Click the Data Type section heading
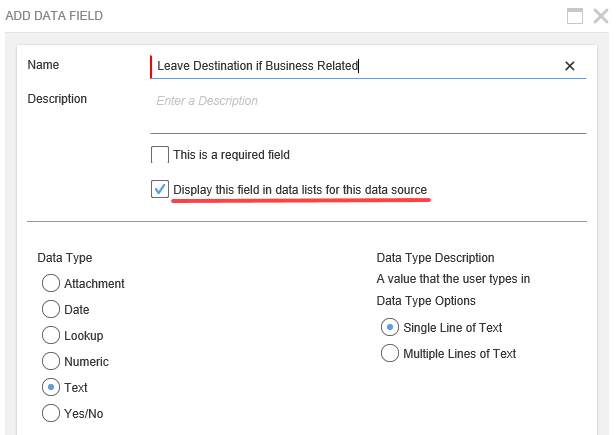The image size is (616, 435). click(65, 258)
